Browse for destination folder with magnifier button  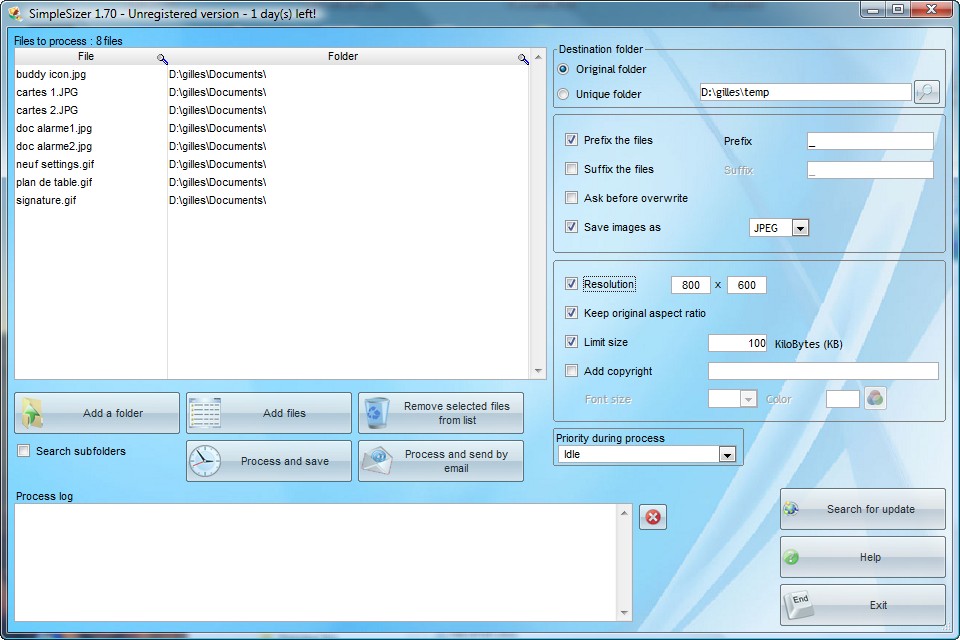tap(927, 92)
